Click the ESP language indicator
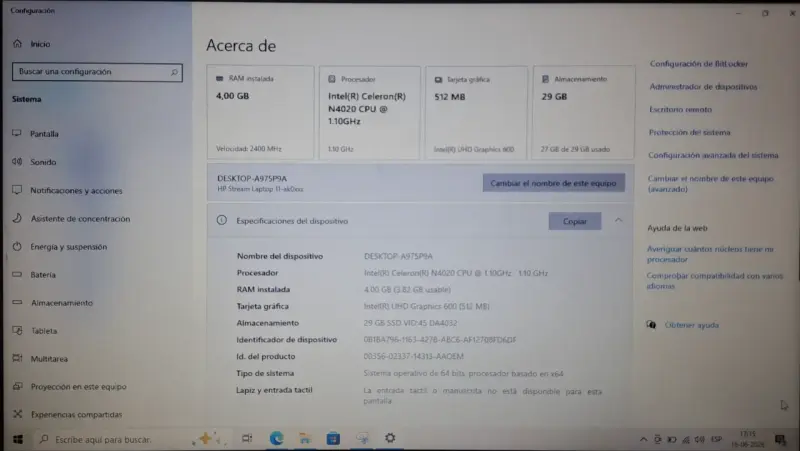Screen dimensions: 800x451 pos(716,439)
